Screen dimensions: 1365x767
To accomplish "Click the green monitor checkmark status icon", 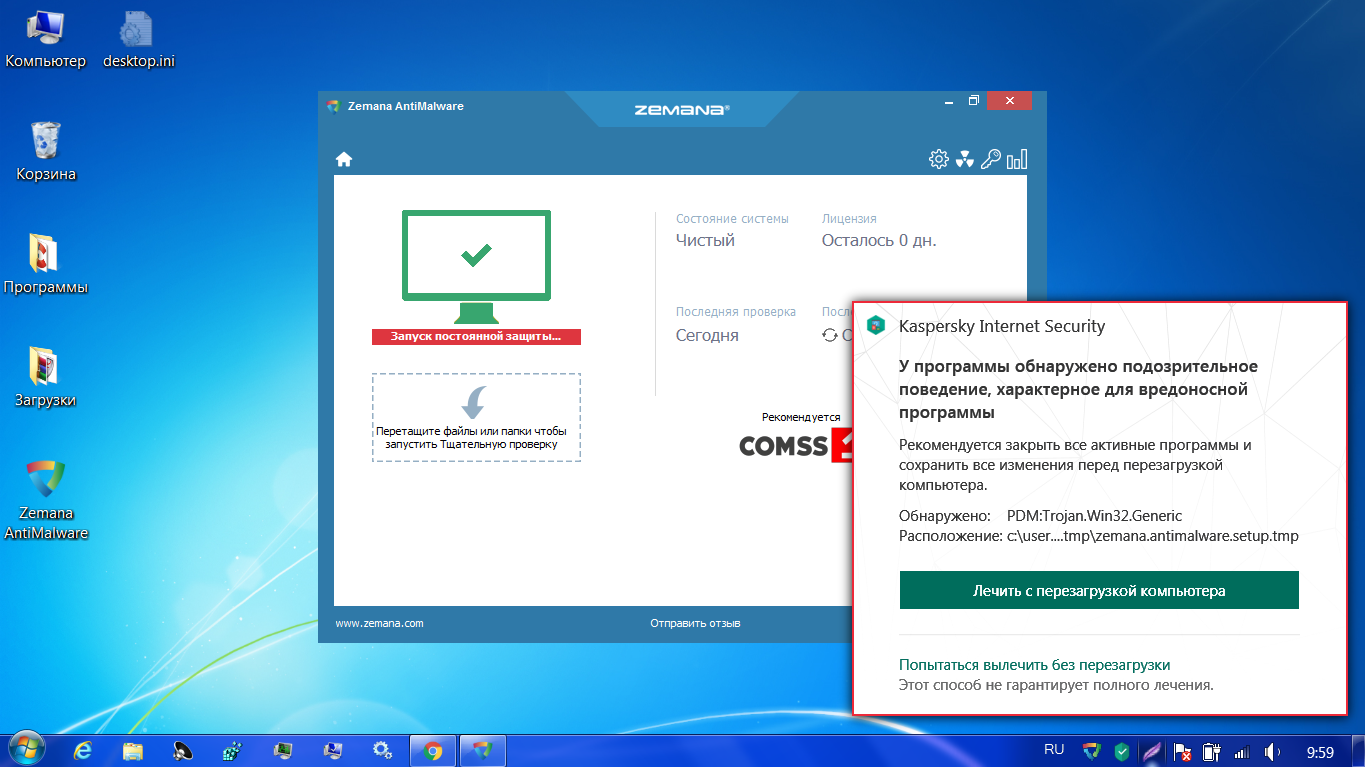I will point(476,264).
